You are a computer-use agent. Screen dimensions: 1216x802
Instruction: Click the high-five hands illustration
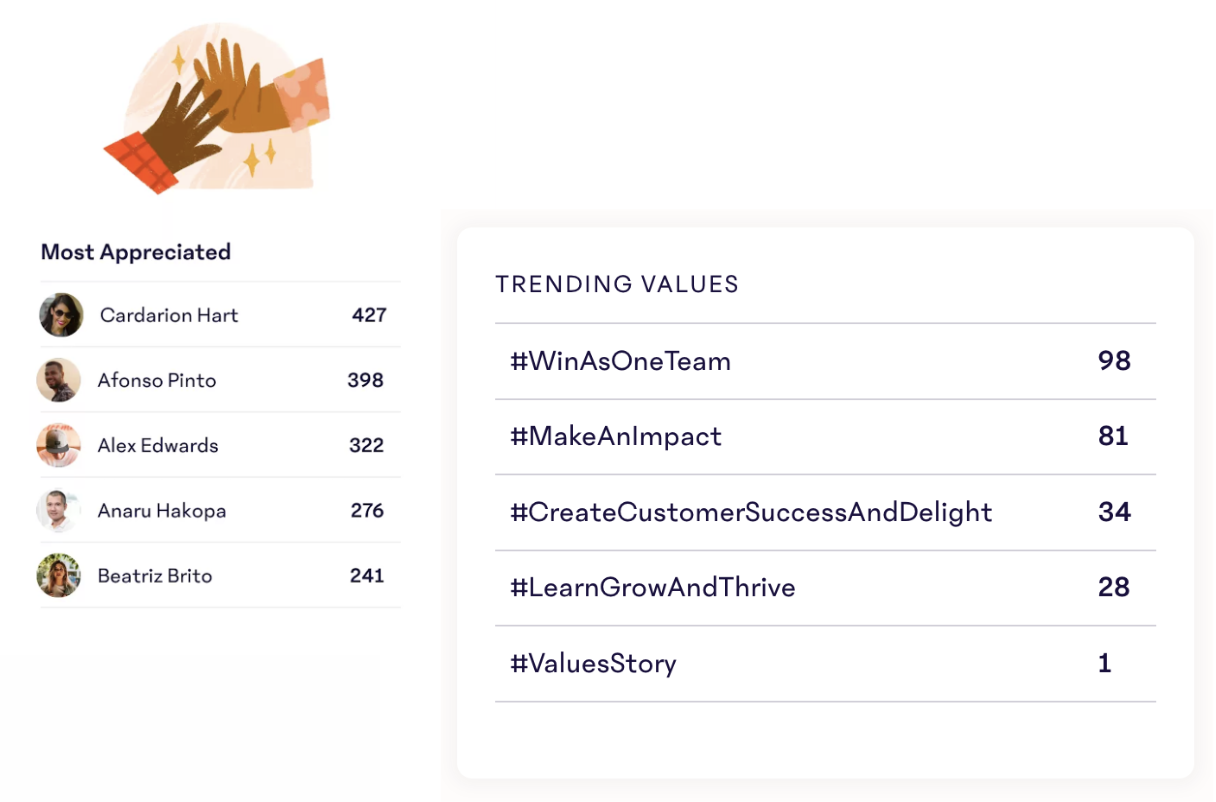(219, 108)
